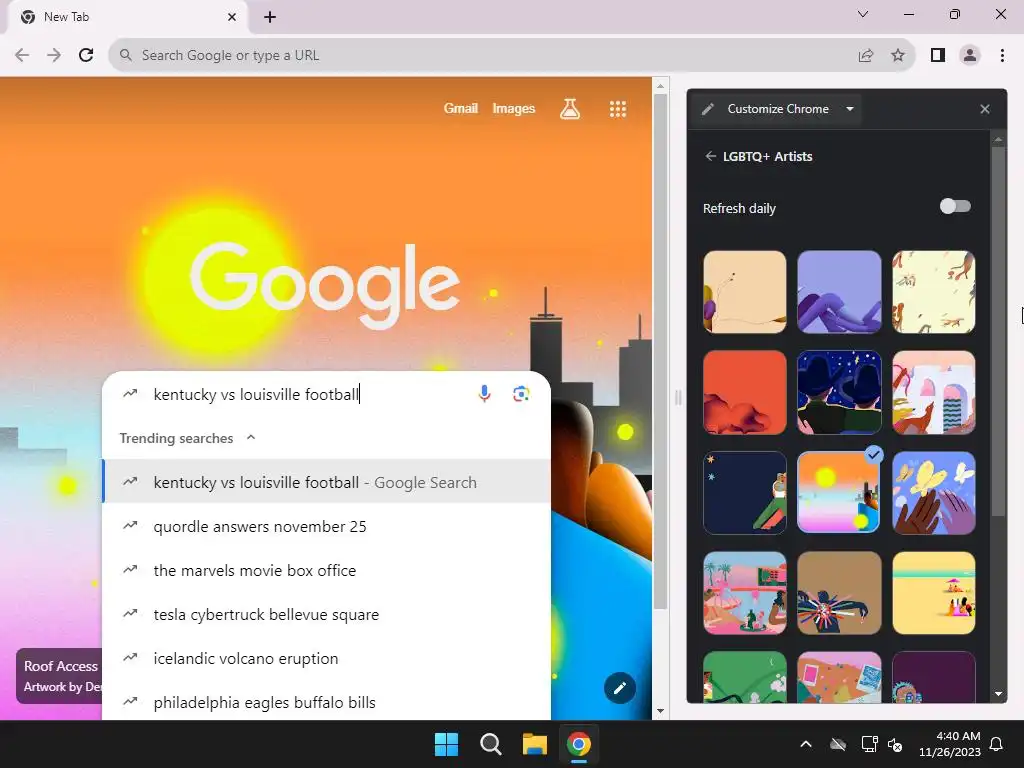Screen dimensions: 1024x768
Task: Select icelandic volcano eruption suggestion
Action: (327, 658)
